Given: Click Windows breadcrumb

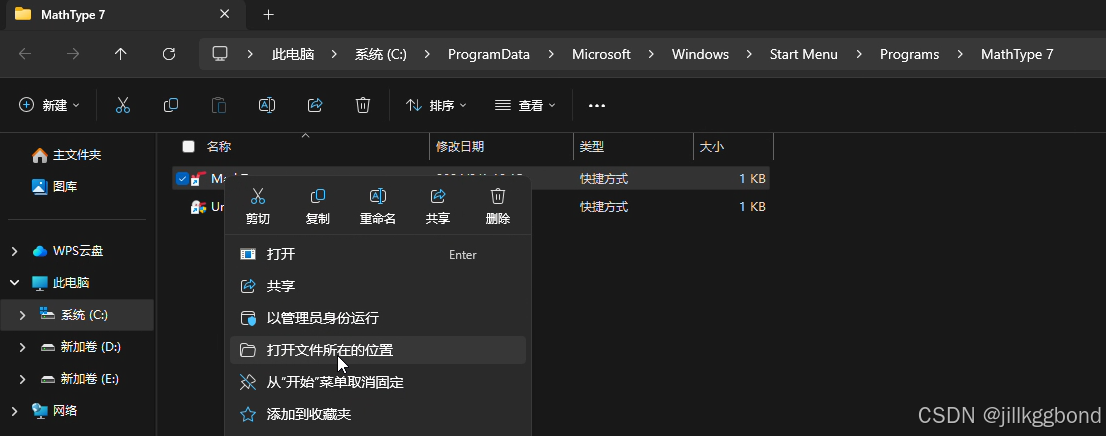Looking at the screenshot, I should coord(700,54).
